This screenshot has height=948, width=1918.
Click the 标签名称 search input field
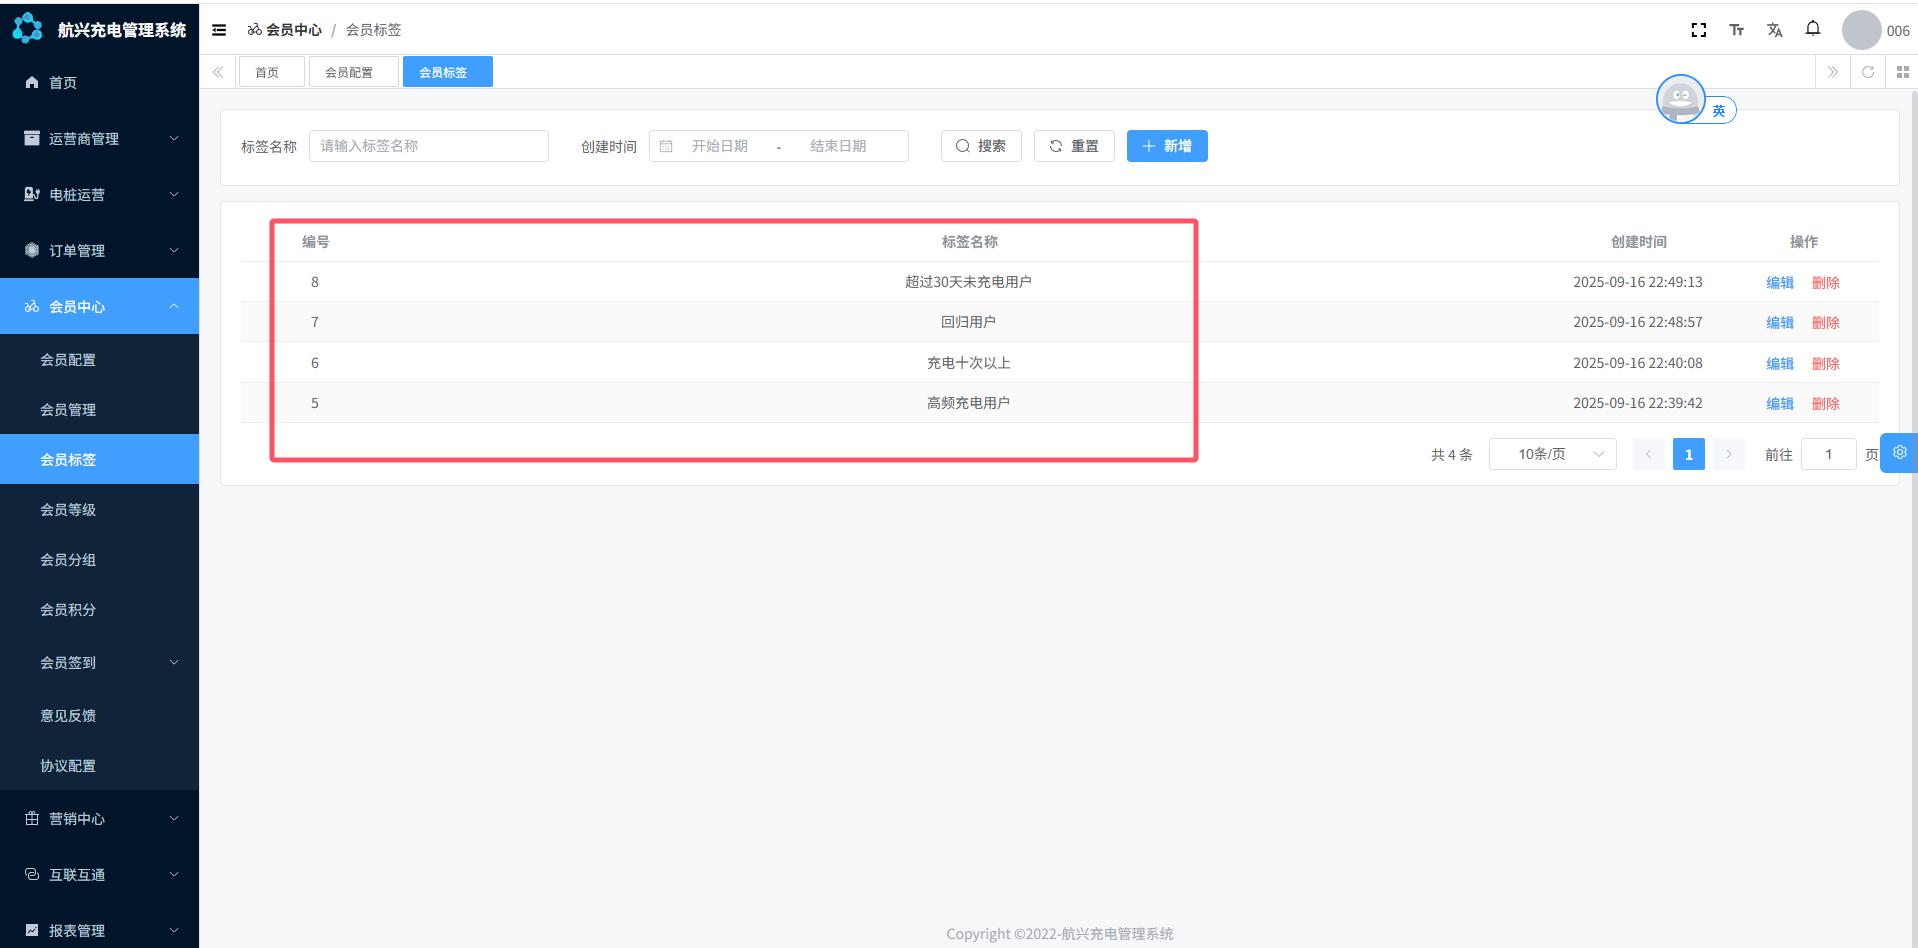point(428,146)
